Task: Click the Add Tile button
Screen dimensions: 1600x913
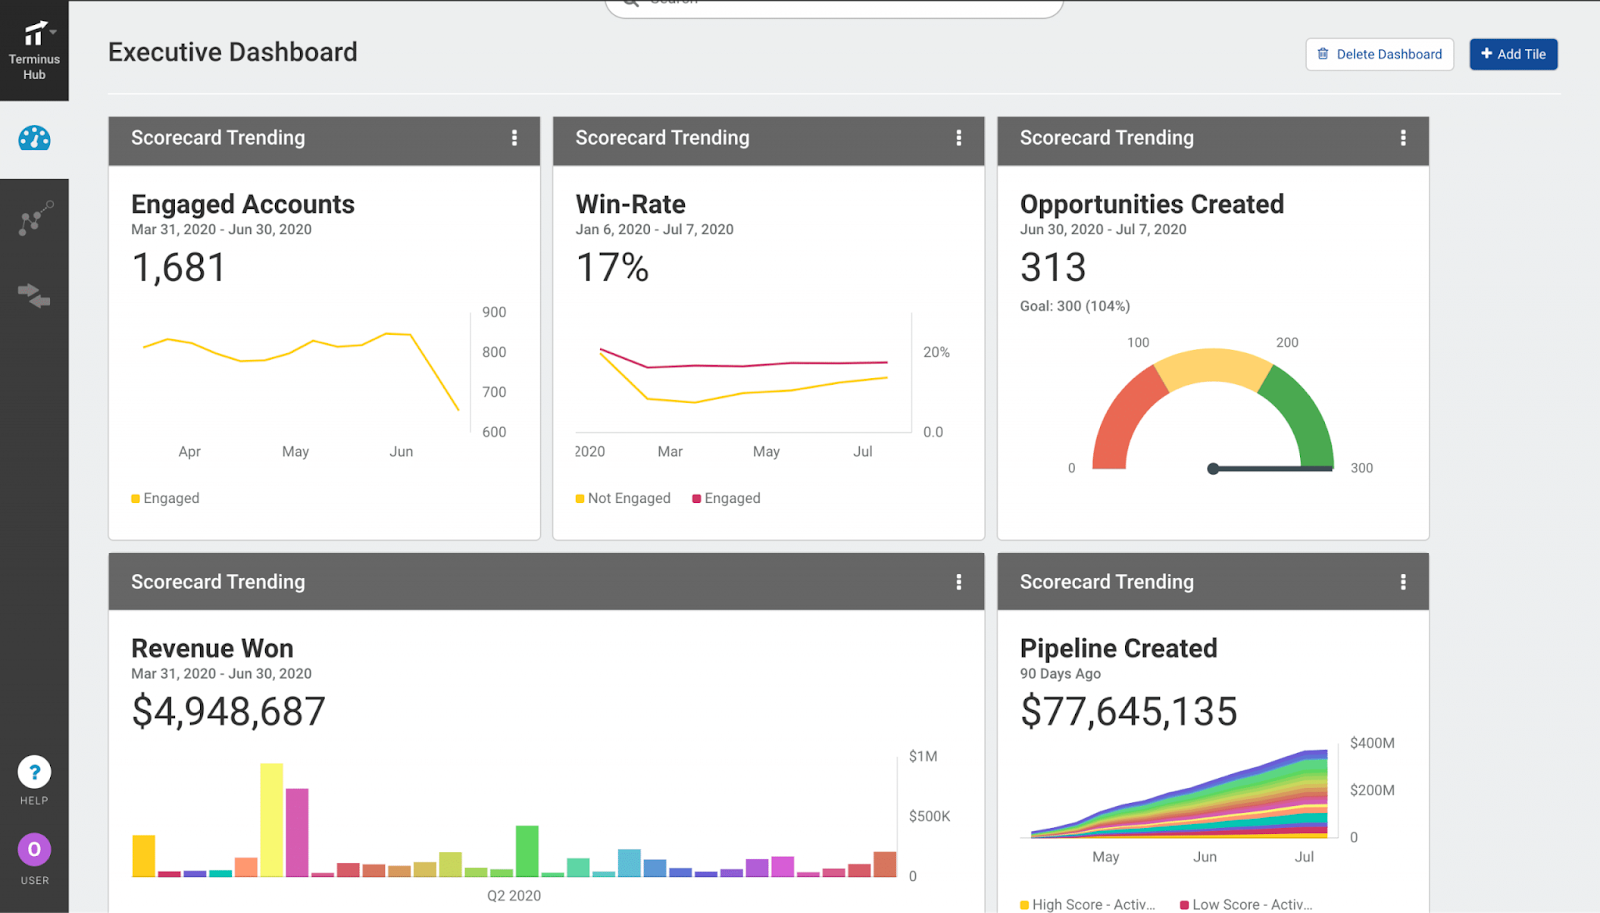Action: [1513, 54]
